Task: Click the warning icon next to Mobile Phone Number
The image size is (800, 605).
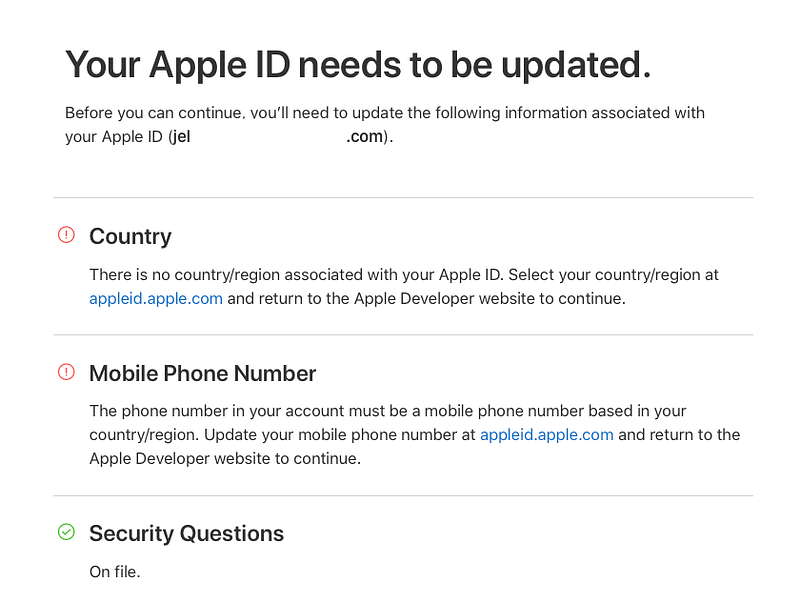Action: (x=66, y=372)
